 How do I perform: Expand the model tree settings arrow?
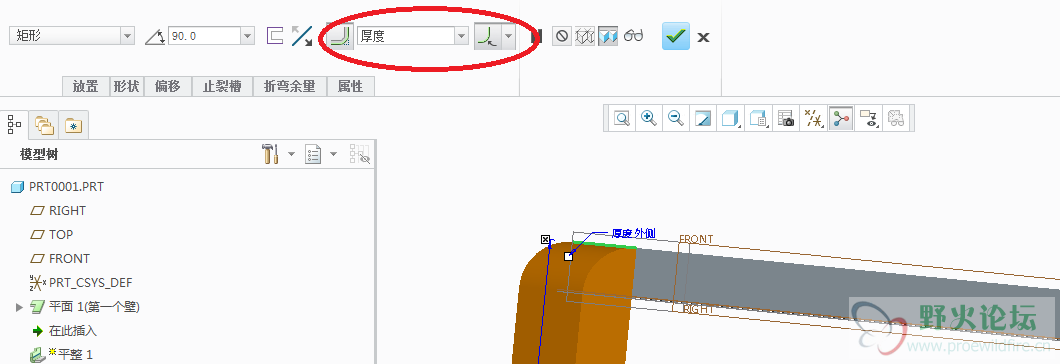tap(291, 154)
